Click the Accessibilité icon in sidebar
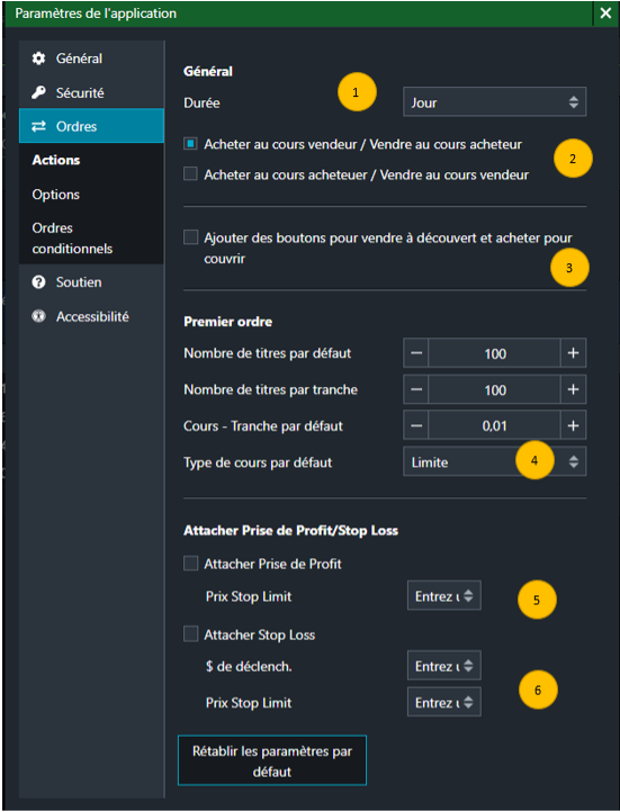 (39, 317)
